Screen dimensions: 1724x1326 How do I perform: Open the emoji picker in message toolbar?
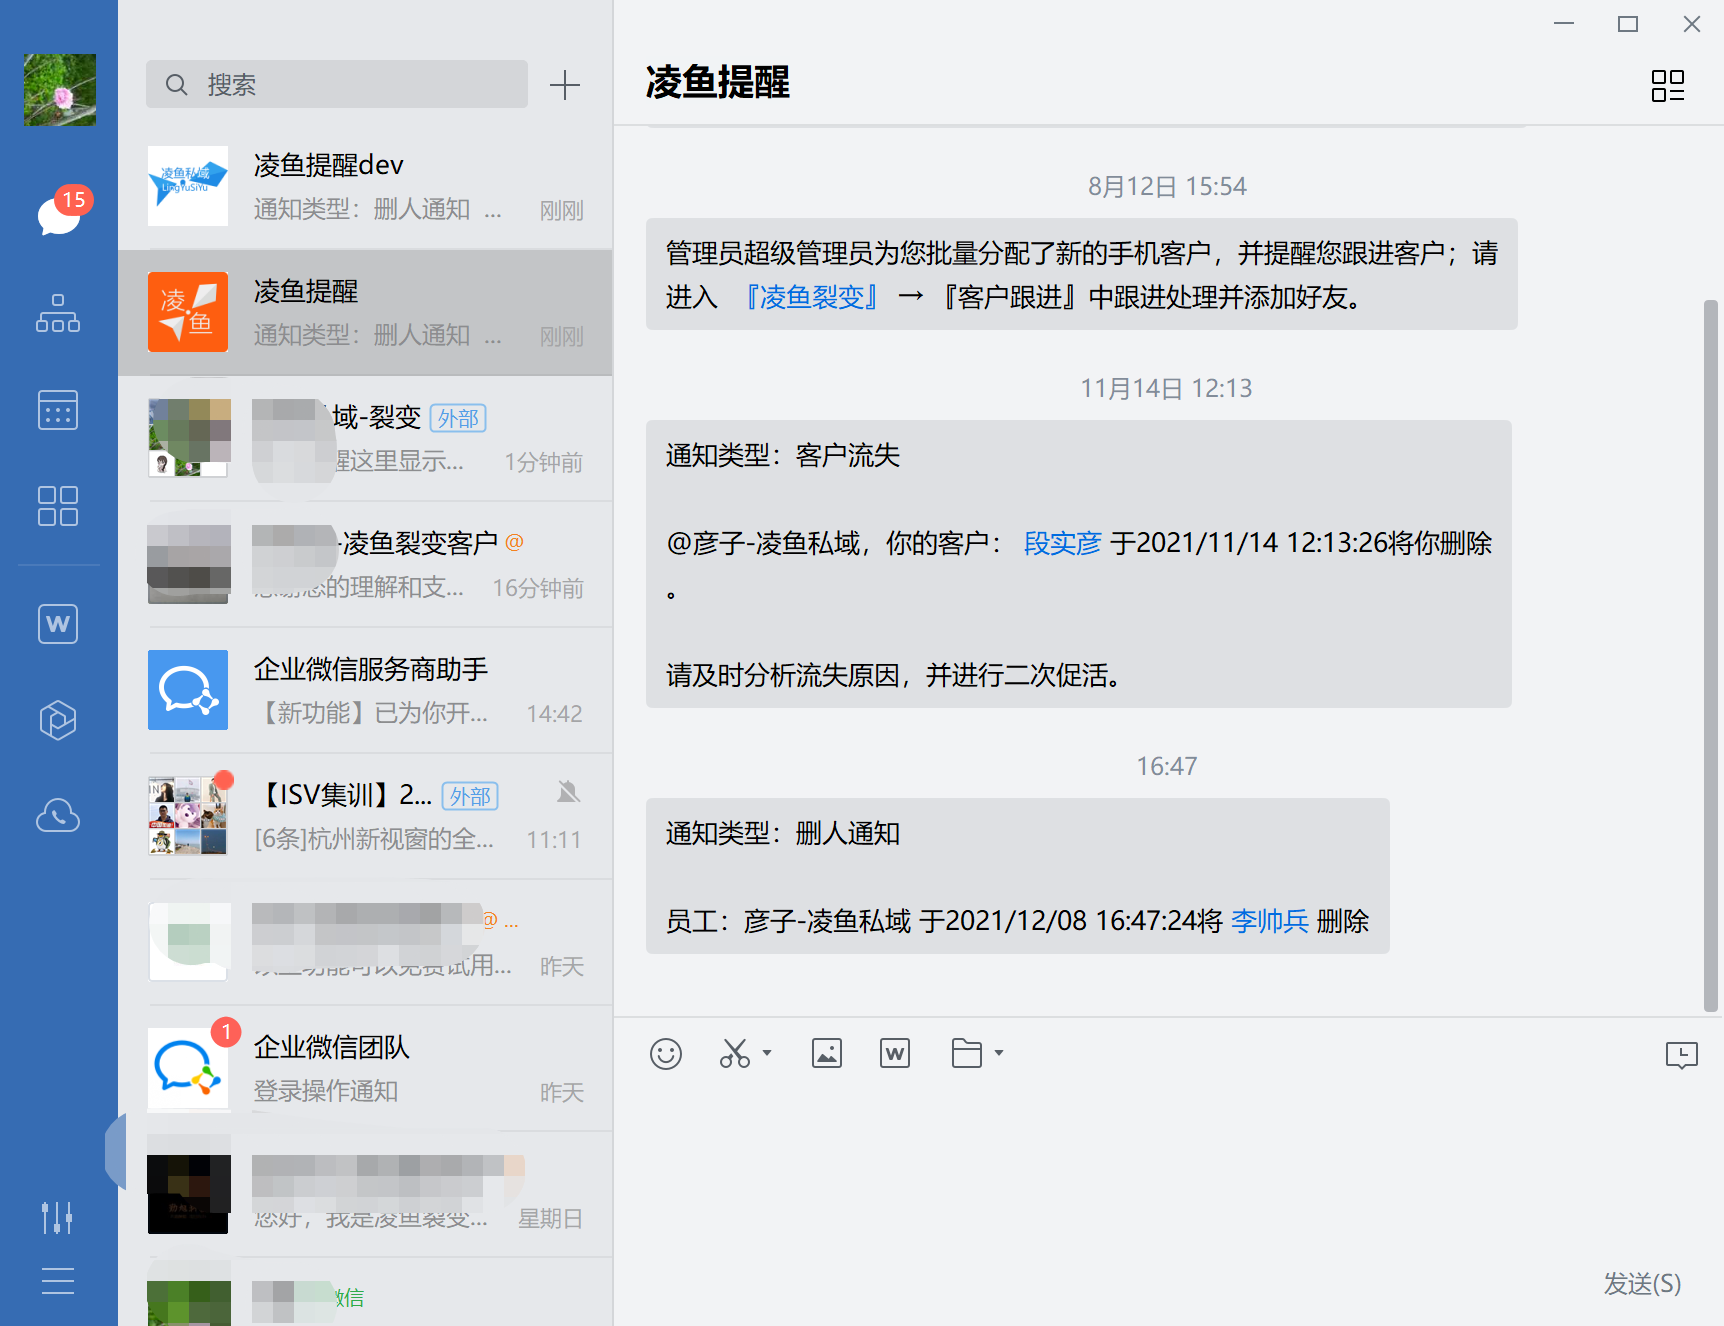tap(666, 1054)
